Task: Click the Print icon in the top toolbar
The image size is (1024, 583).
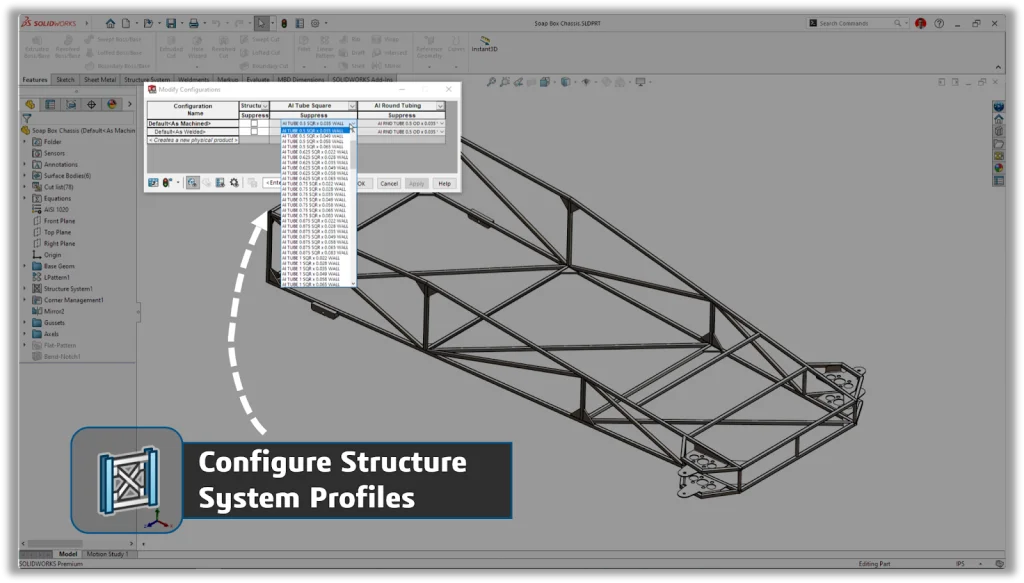Action: [x=194, y=23]
